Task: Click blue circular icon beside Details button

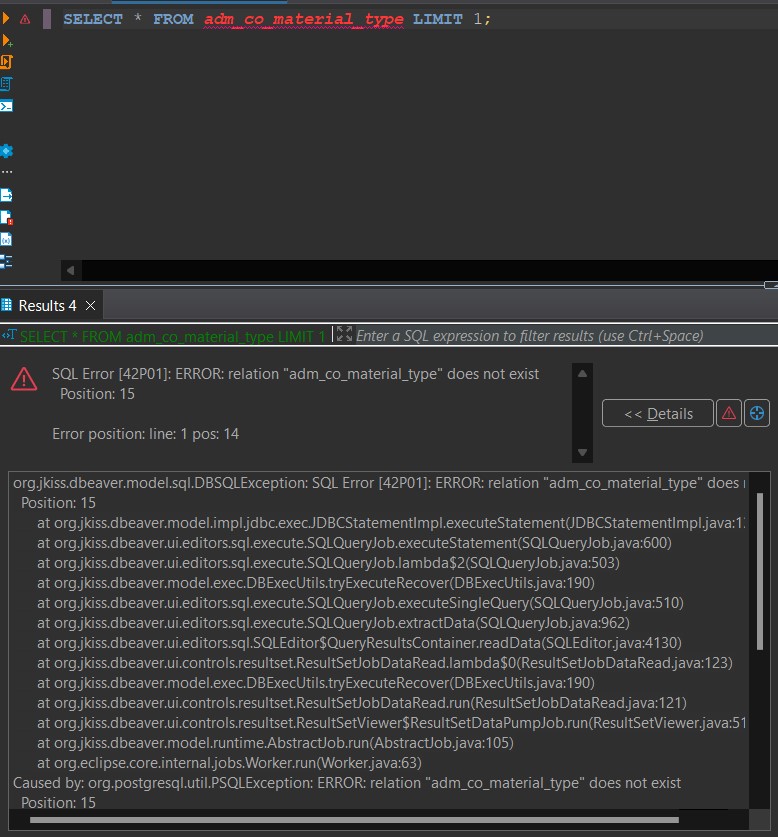Action: coord(757,413)
